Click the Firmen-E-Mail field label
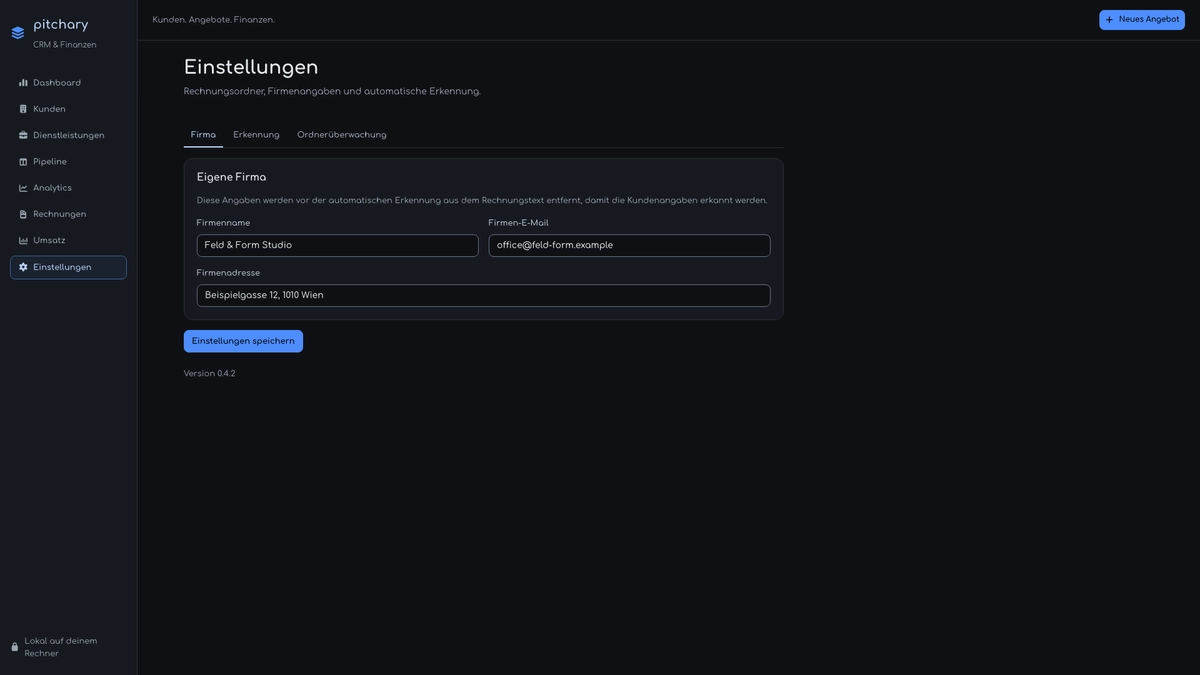Viewport: 1200px width, 675px height. (519, 223)
